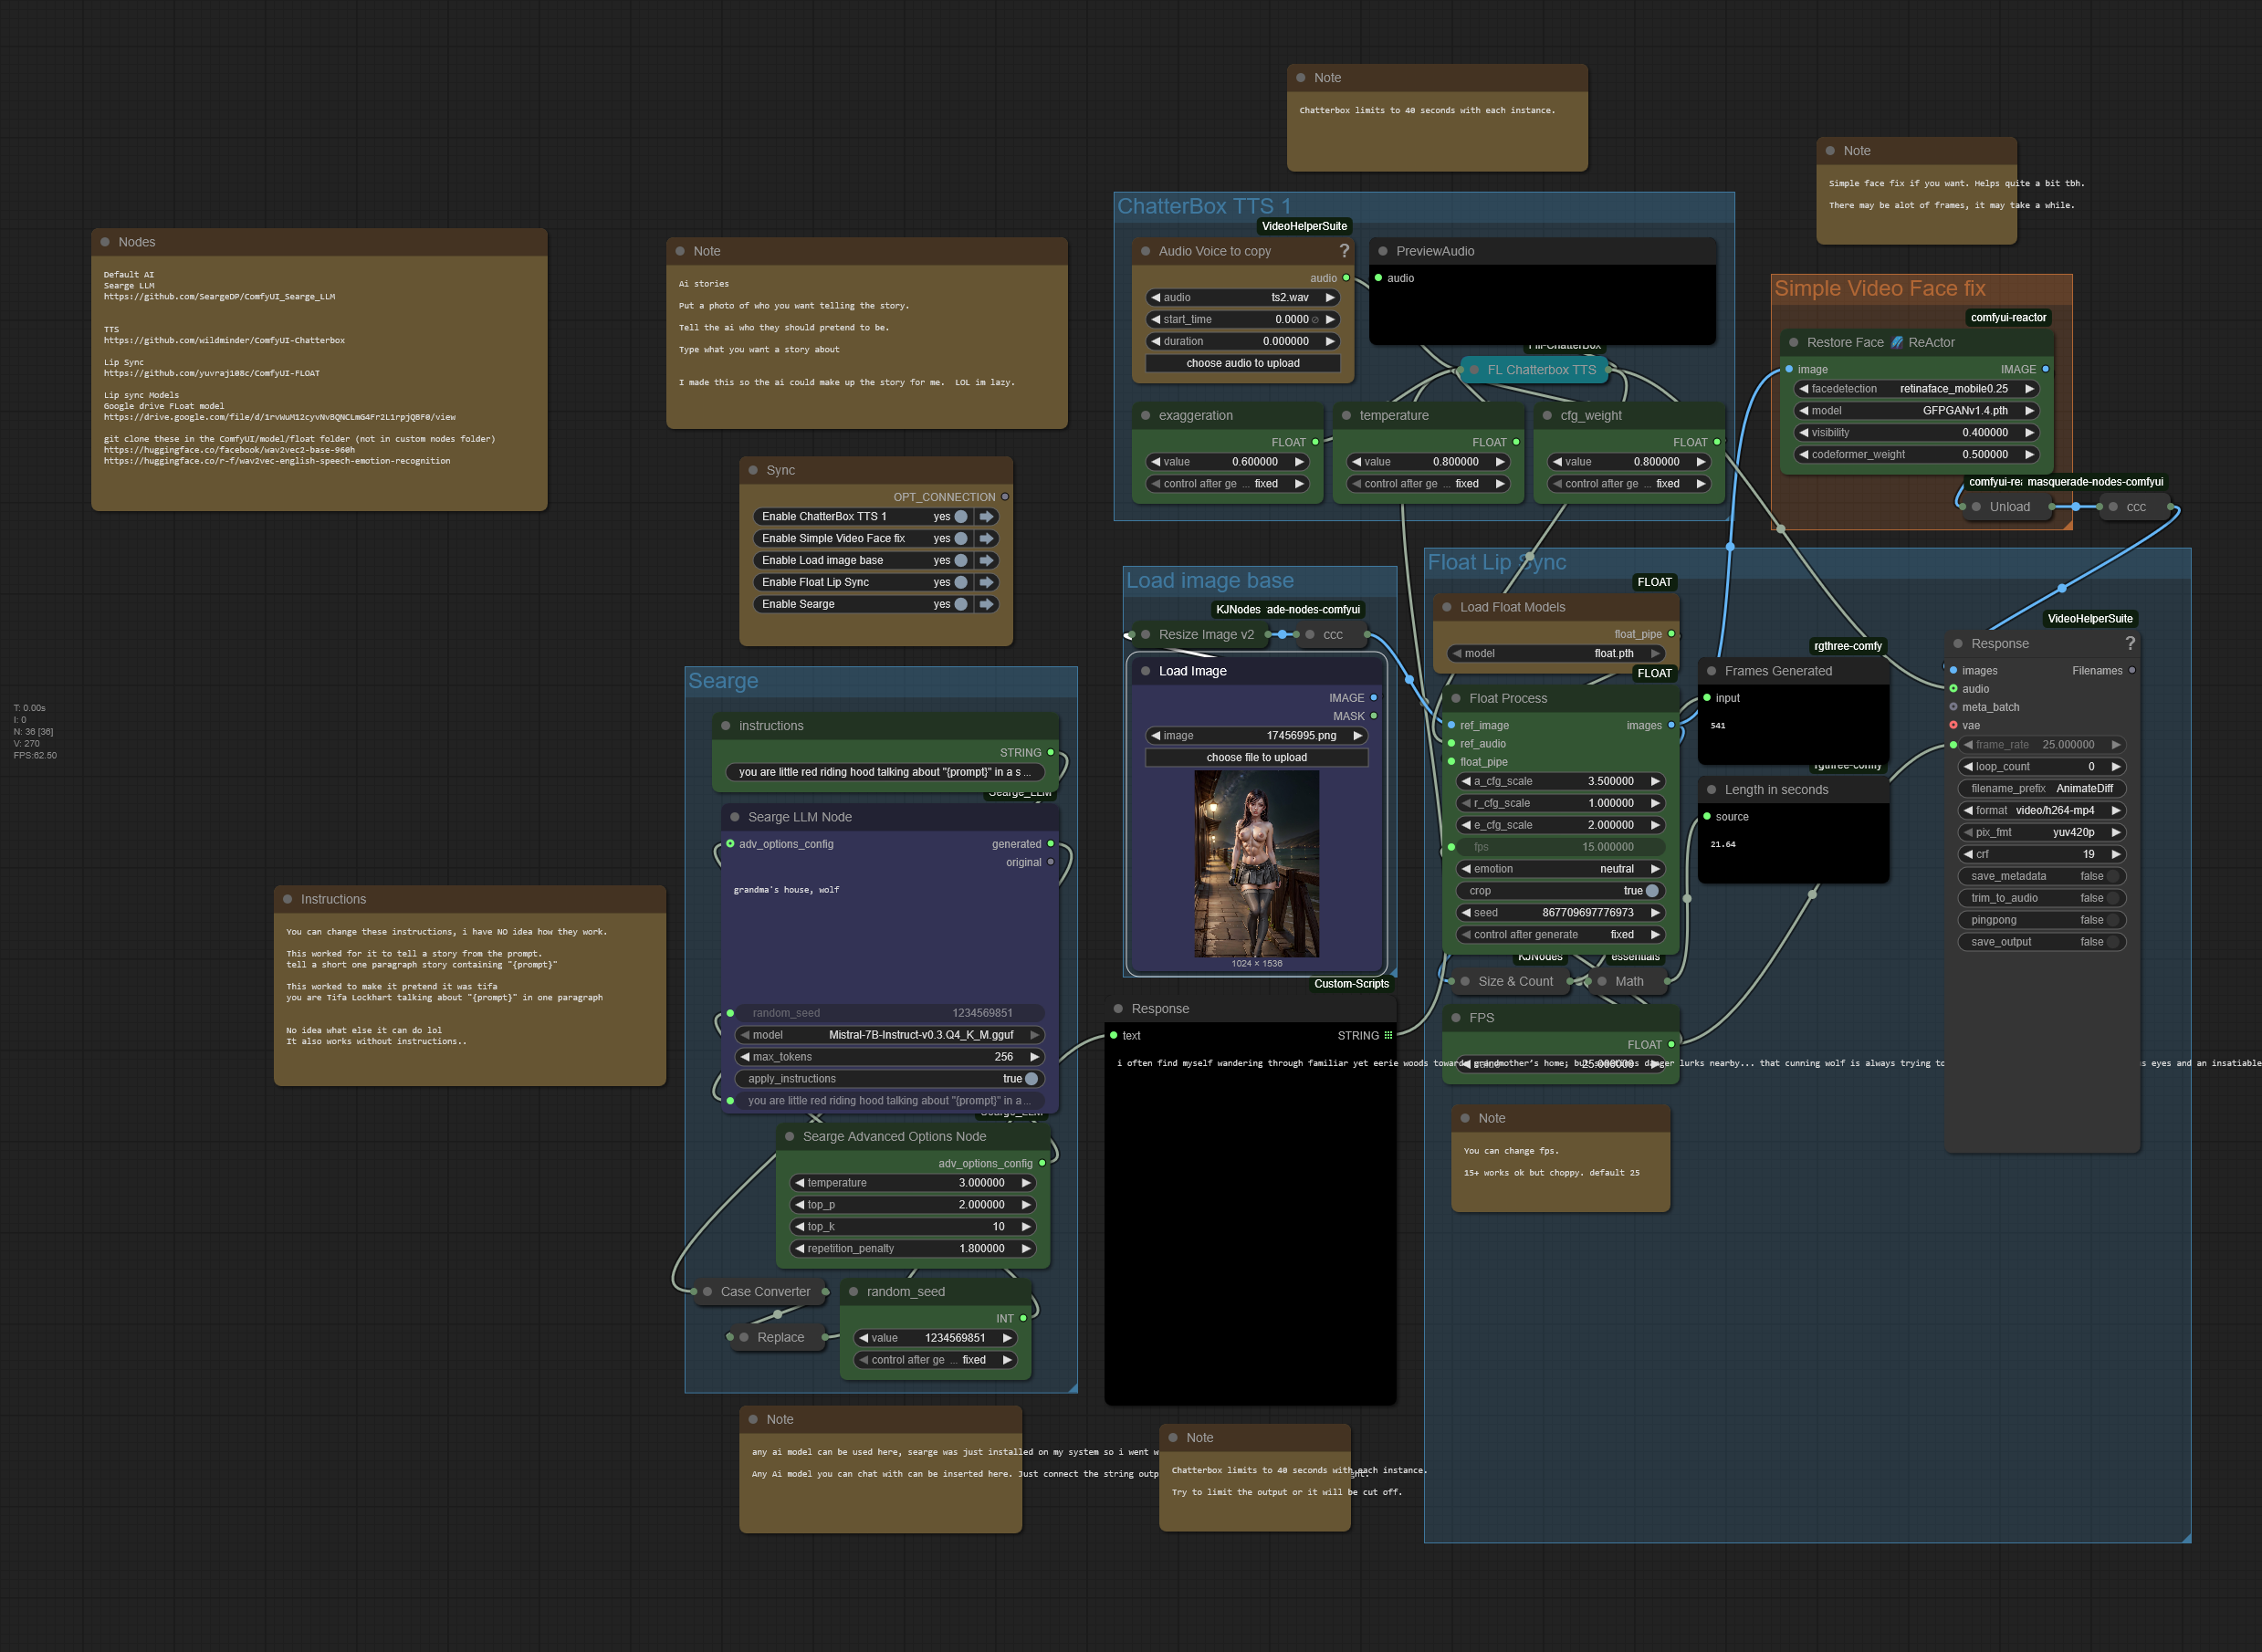Click the Load Image preview thumbnail
The image size is (2262, 1652).
(x=1257, y=864)
